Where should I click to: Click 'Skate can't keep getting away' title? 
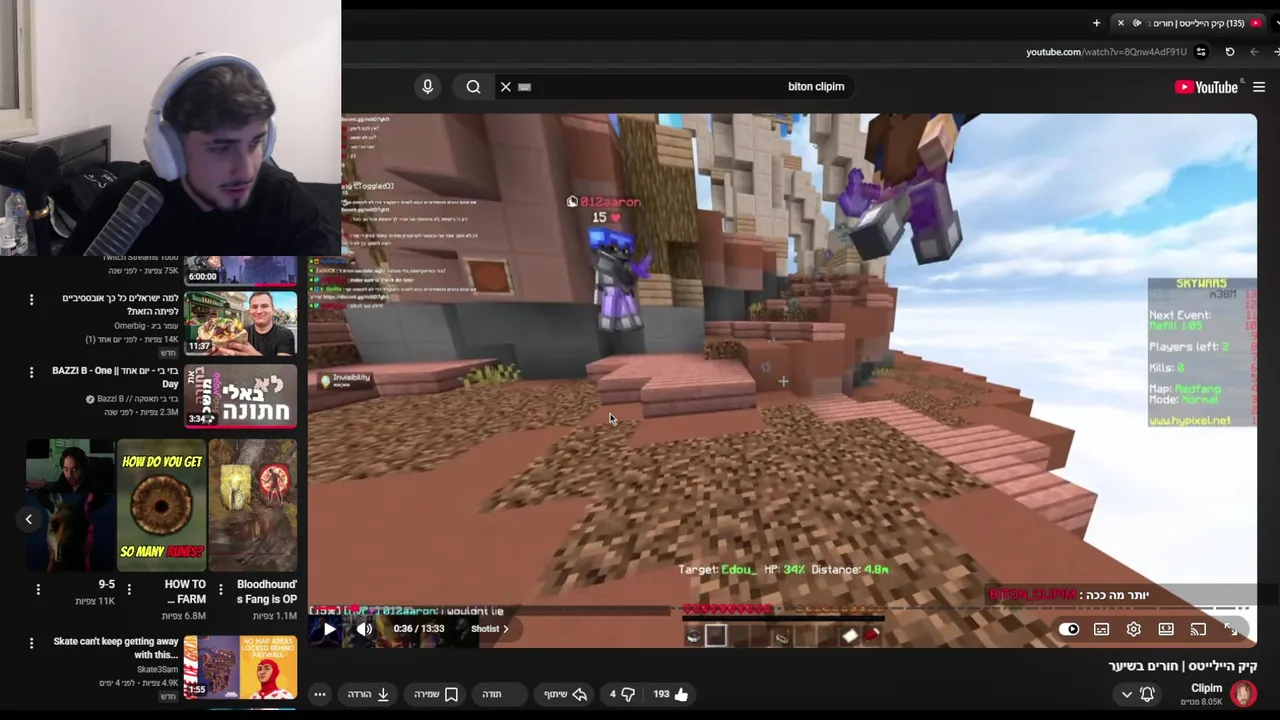click(116, 648)
